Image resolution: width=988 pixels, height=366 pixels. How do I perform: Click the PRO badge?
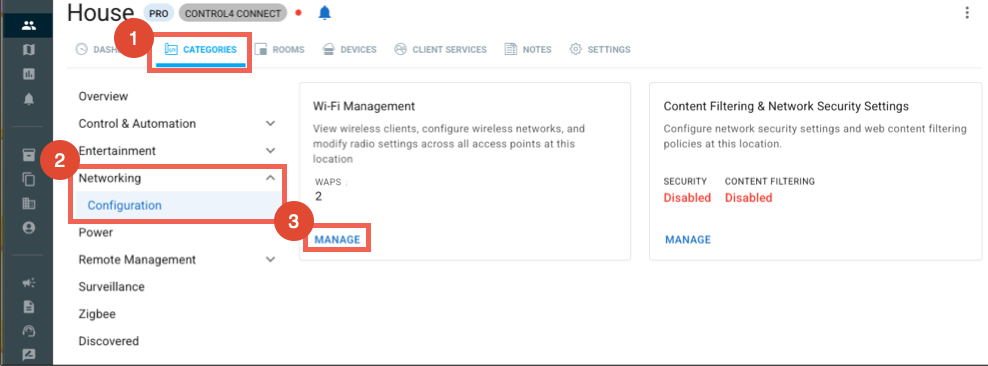pyautogui.click(x=158, y=13)
